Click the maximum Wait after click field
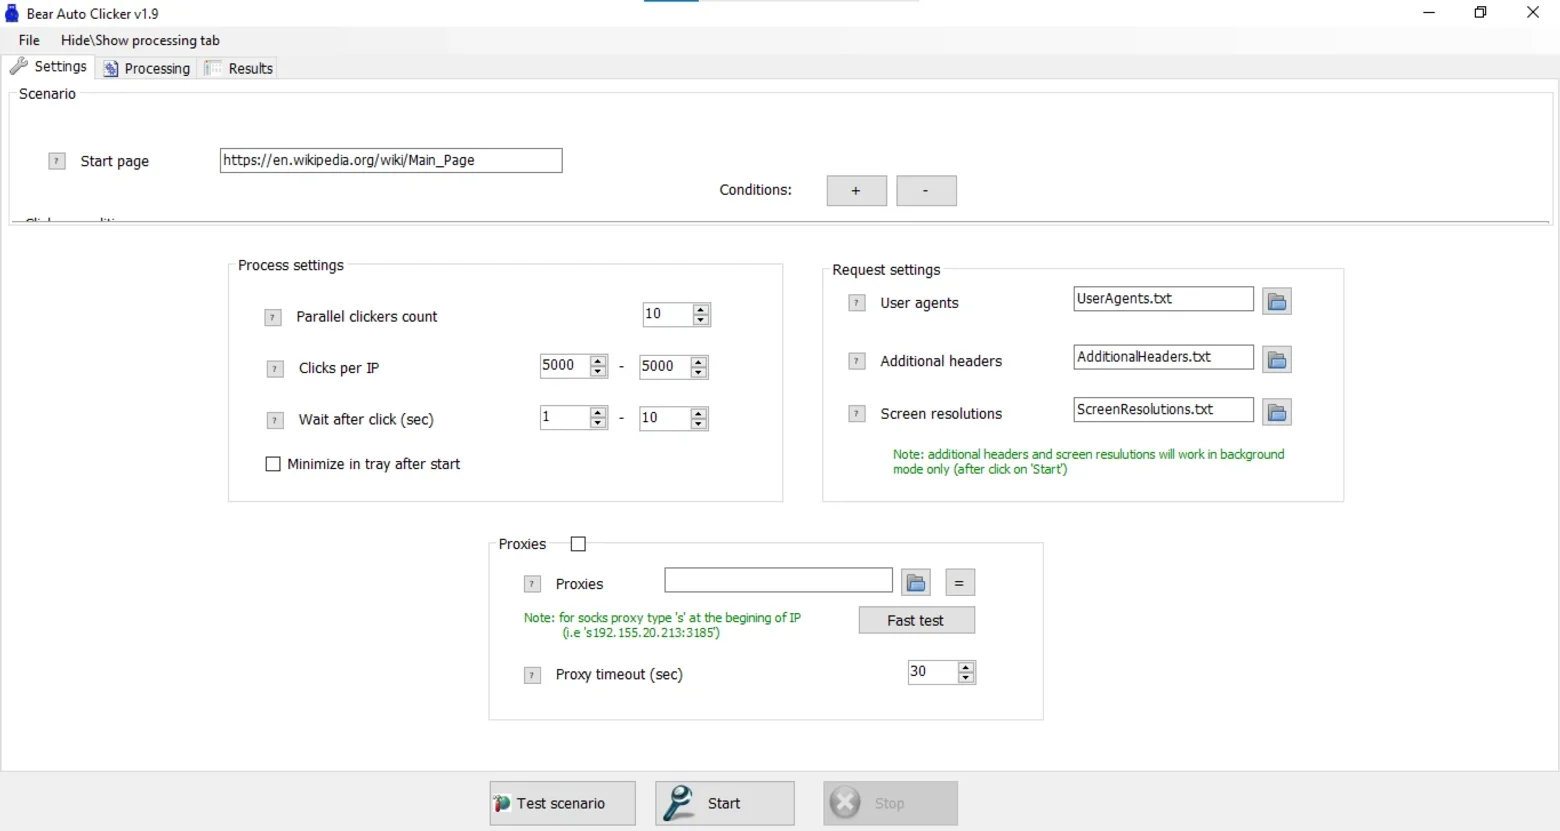1560x831 pixels. pyautogui.click(x=665, y=418)
